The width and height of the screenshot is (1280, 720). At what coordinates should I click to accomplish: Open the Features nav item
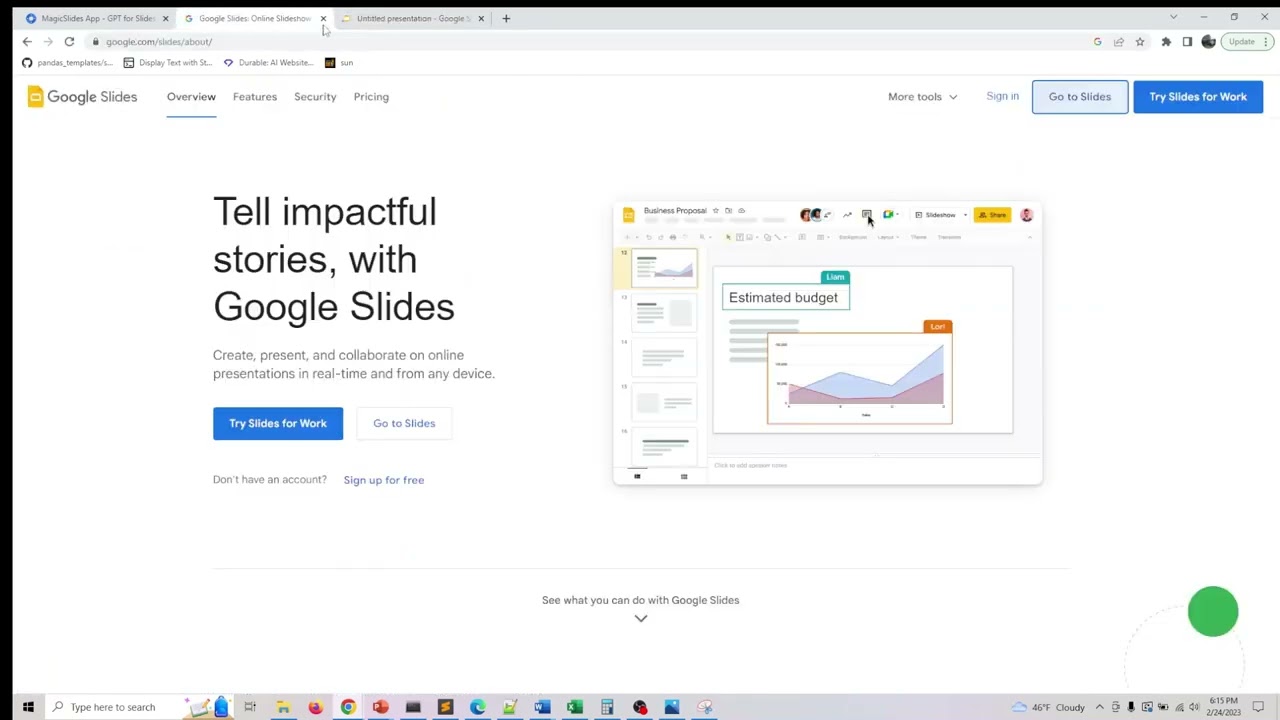click(x=255, y=97)
